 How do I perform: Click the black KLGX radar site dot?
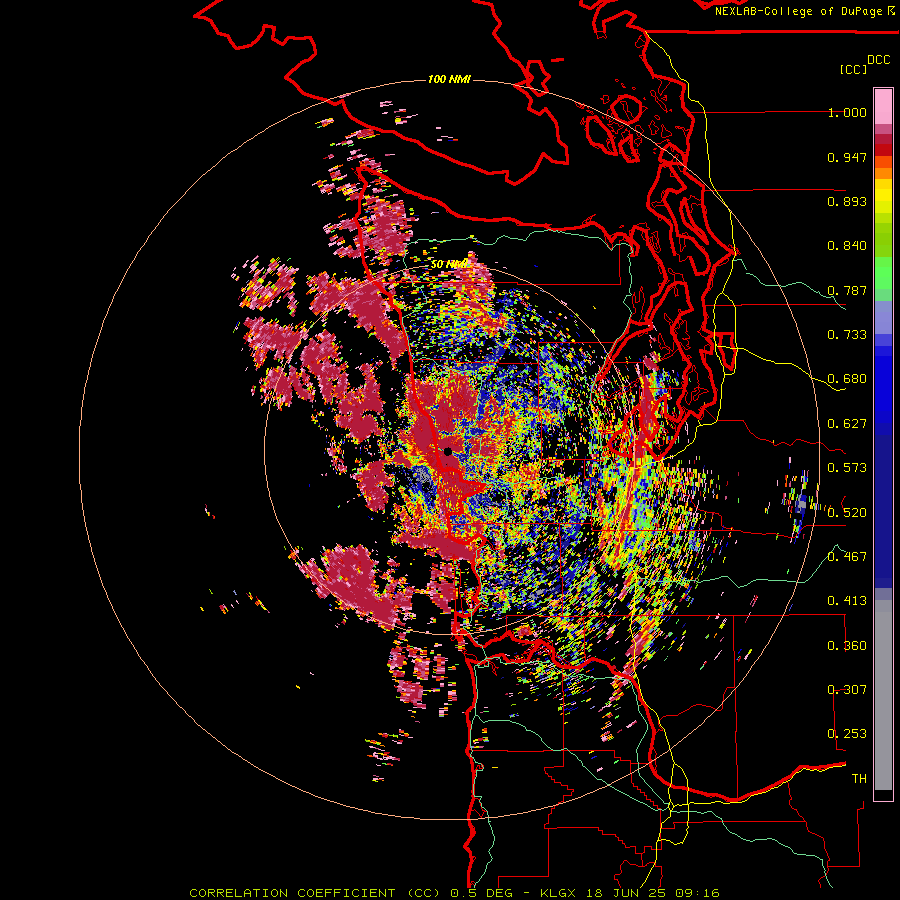click(448, 452)
